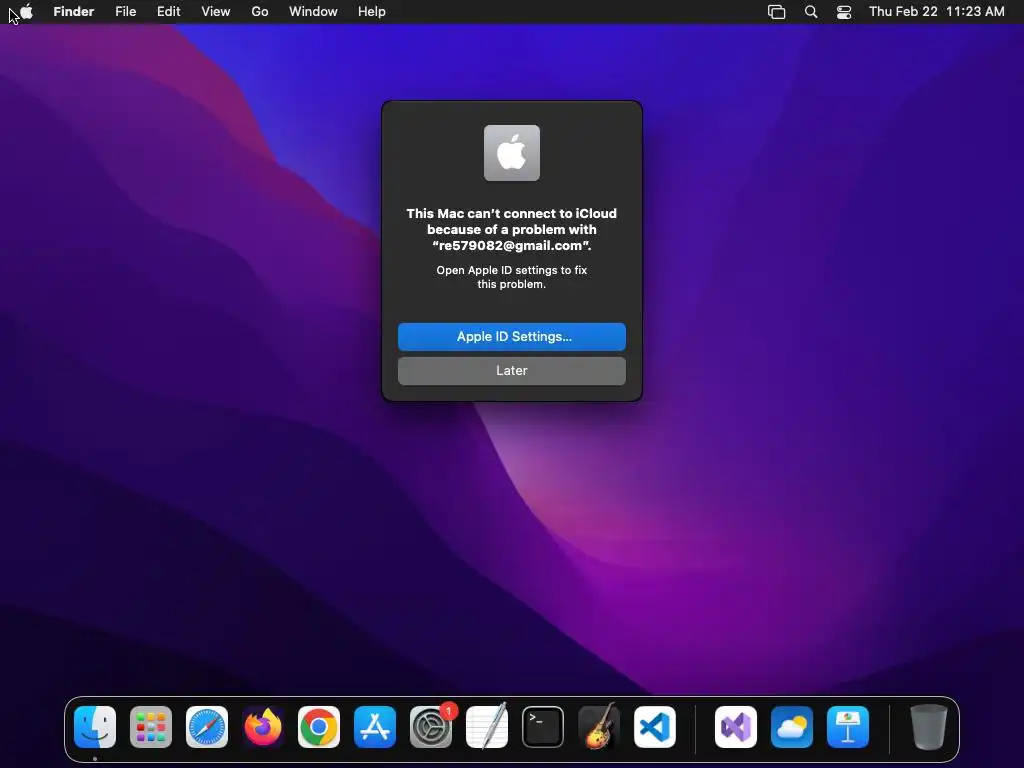Open blue Visual Studio Code icon
The image size is (1024, 768).
tap(655, 727)
